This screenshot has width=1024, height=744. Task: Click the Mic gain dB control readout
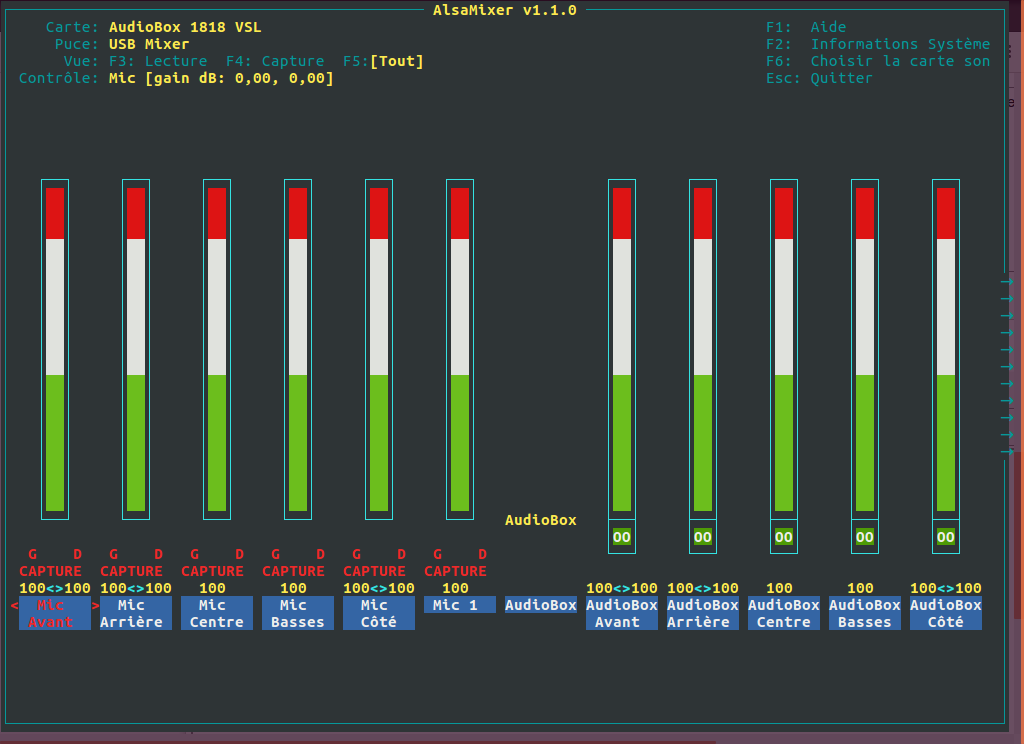pyautogui.click(x=221, y=78)
